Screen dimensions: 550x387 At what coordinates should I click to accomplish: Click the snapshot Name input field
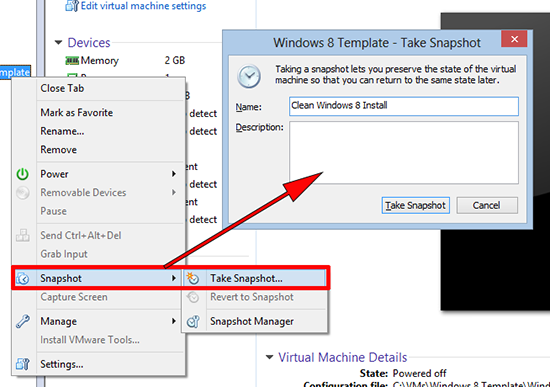click(x=404, y=106)
